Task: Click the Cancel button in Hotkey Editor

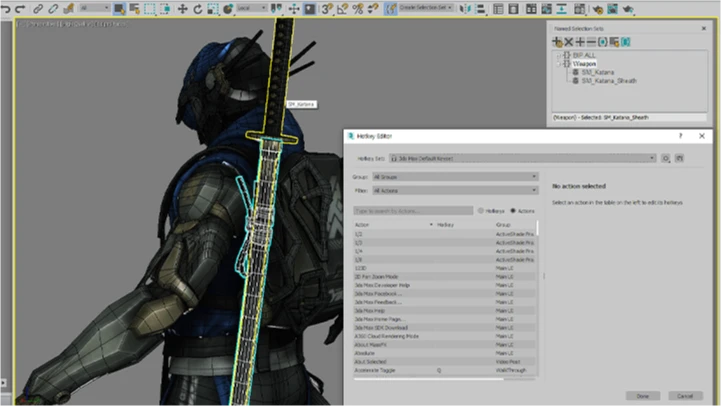Action: point(685,396)
